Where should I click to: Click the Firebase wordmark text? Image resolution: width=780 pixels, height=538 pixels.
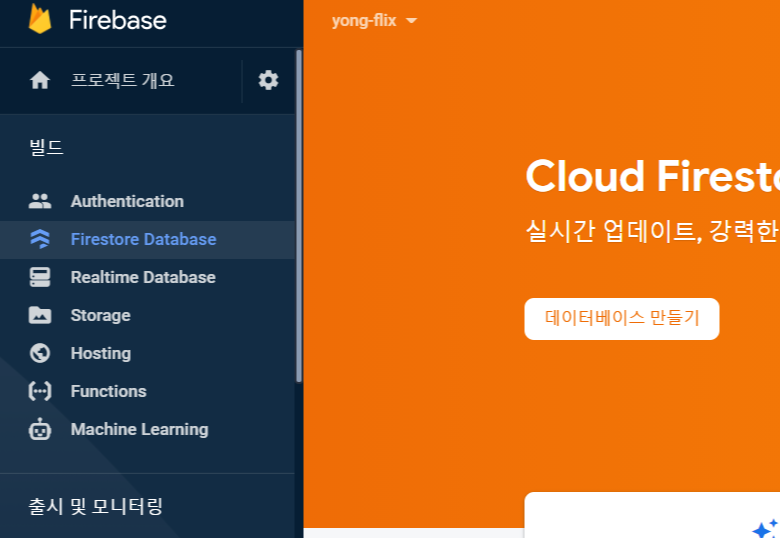[118, 20]
